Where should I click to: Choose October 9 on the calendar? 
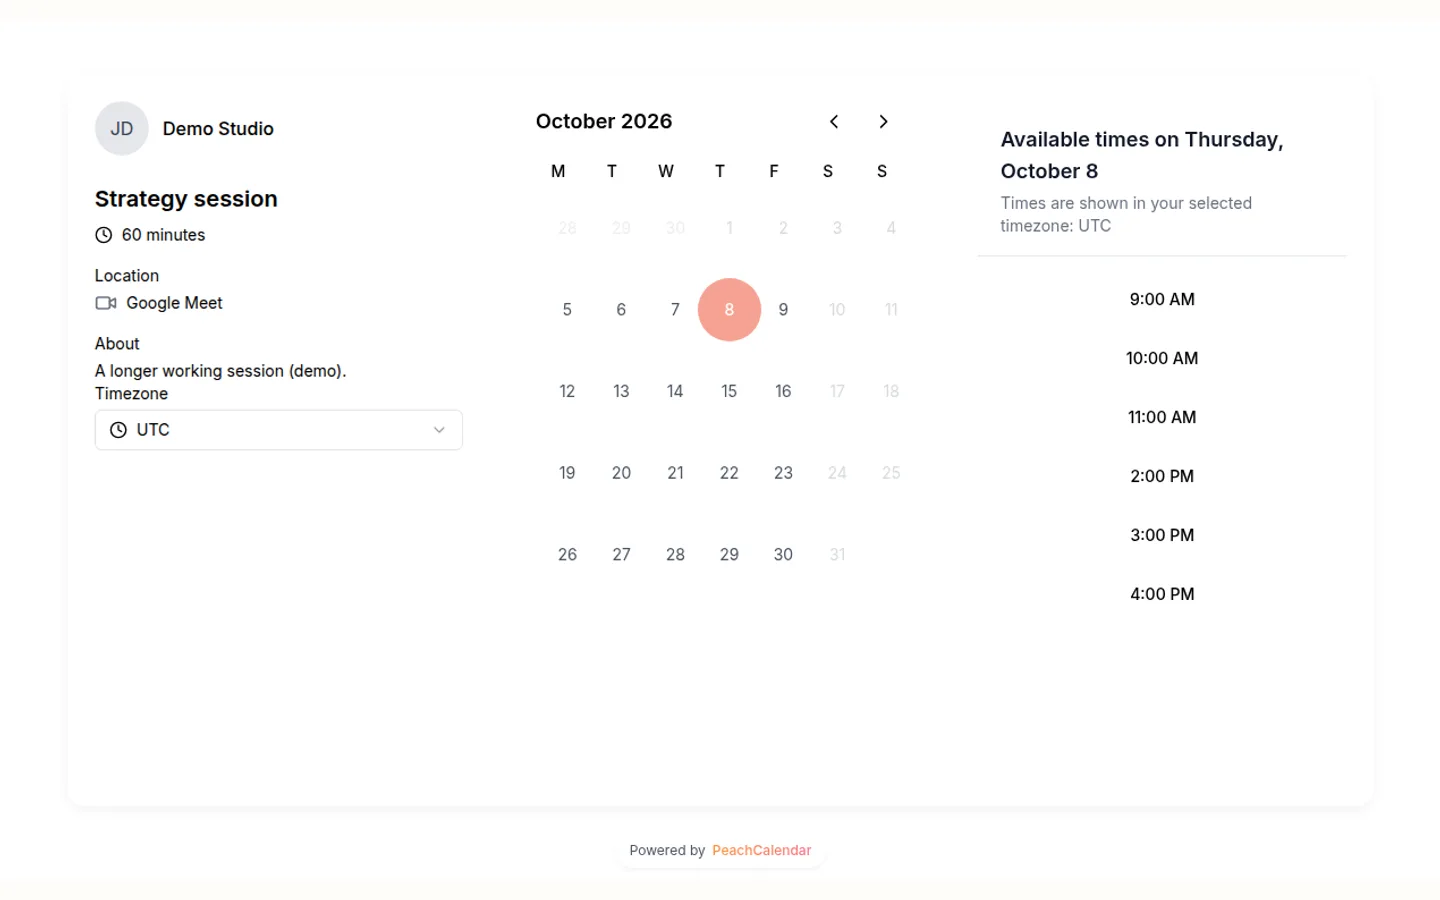click(783, 310)
